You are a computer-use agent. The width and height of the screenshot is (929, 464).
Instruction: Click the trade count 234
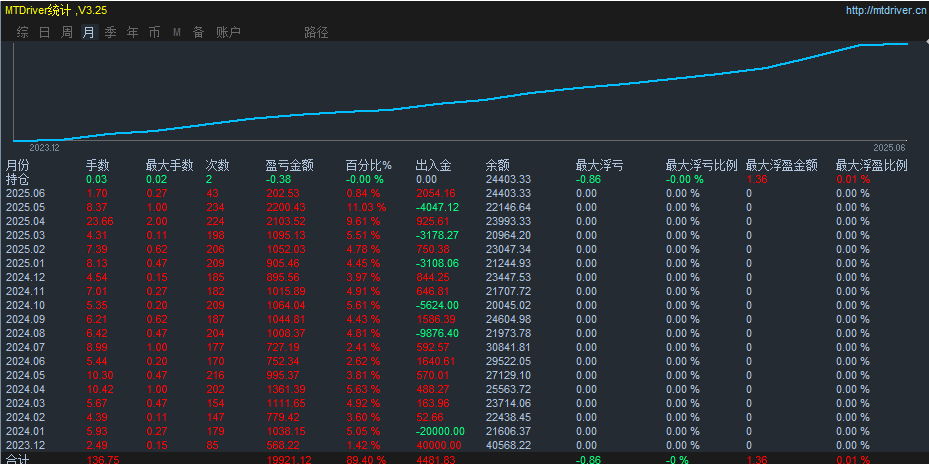tap(214, 207)
